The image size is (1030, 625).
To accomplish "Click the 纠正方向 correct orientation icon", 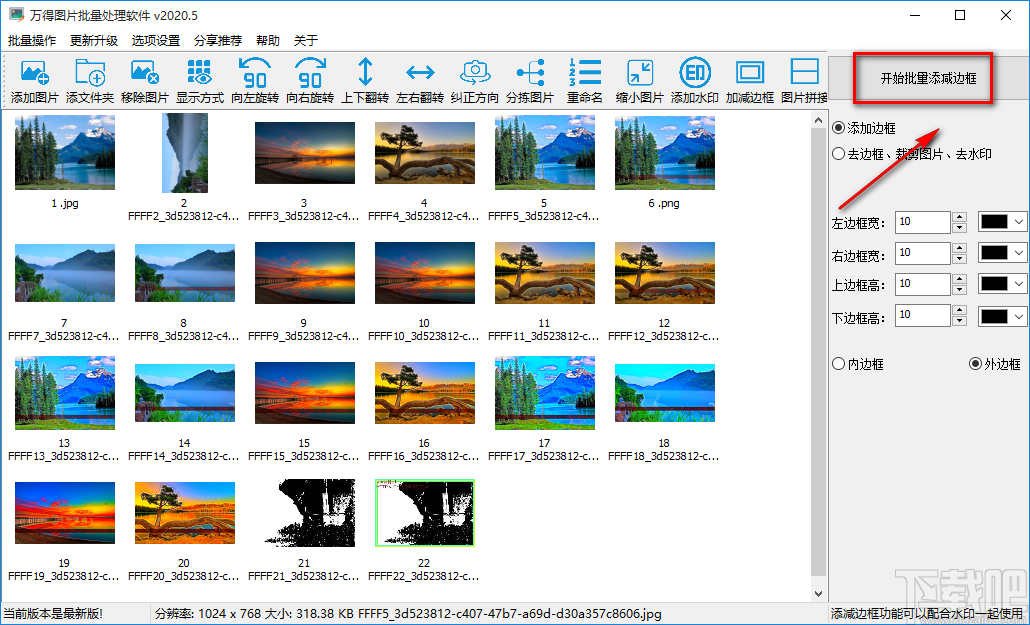I will [475, 81].
